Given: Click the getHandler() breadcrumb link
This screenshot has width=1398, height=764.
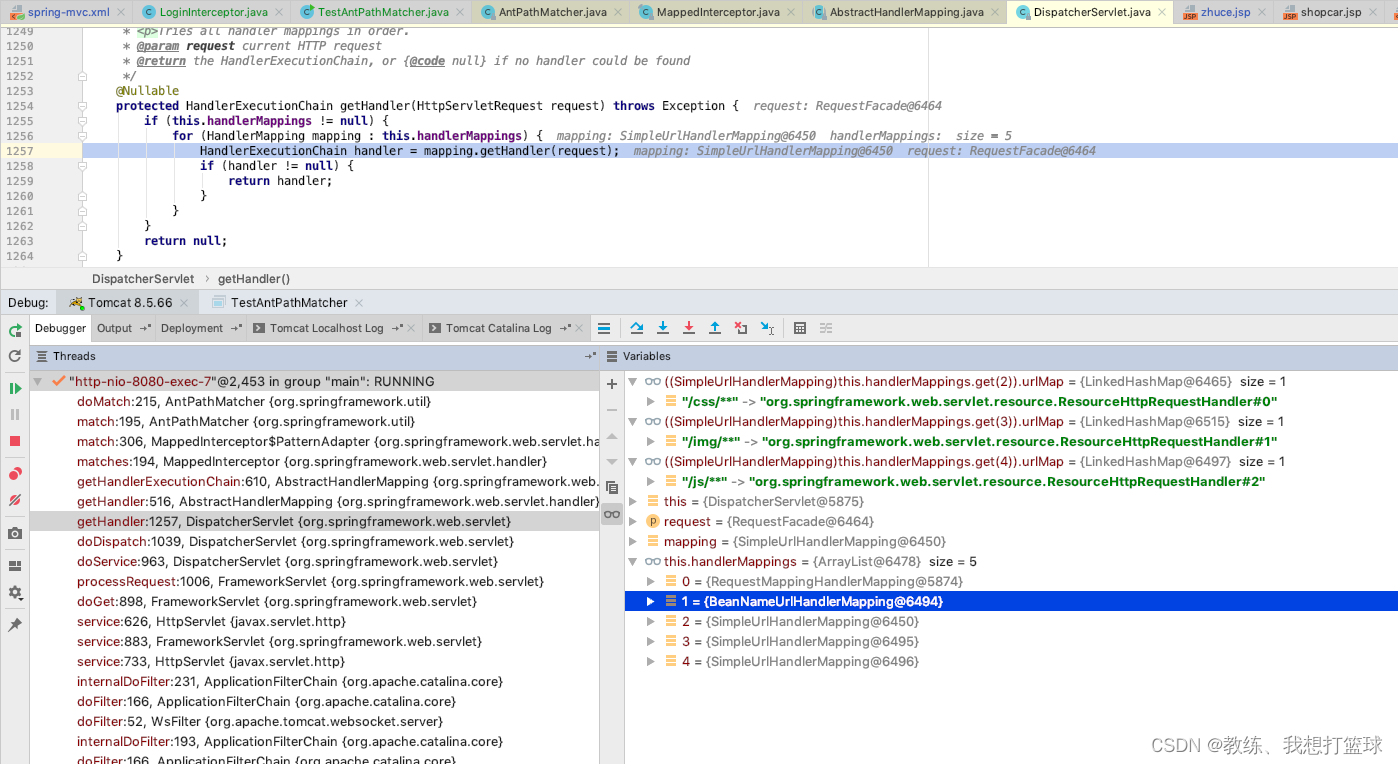Looking at the screenshot, I should [253, 278].
